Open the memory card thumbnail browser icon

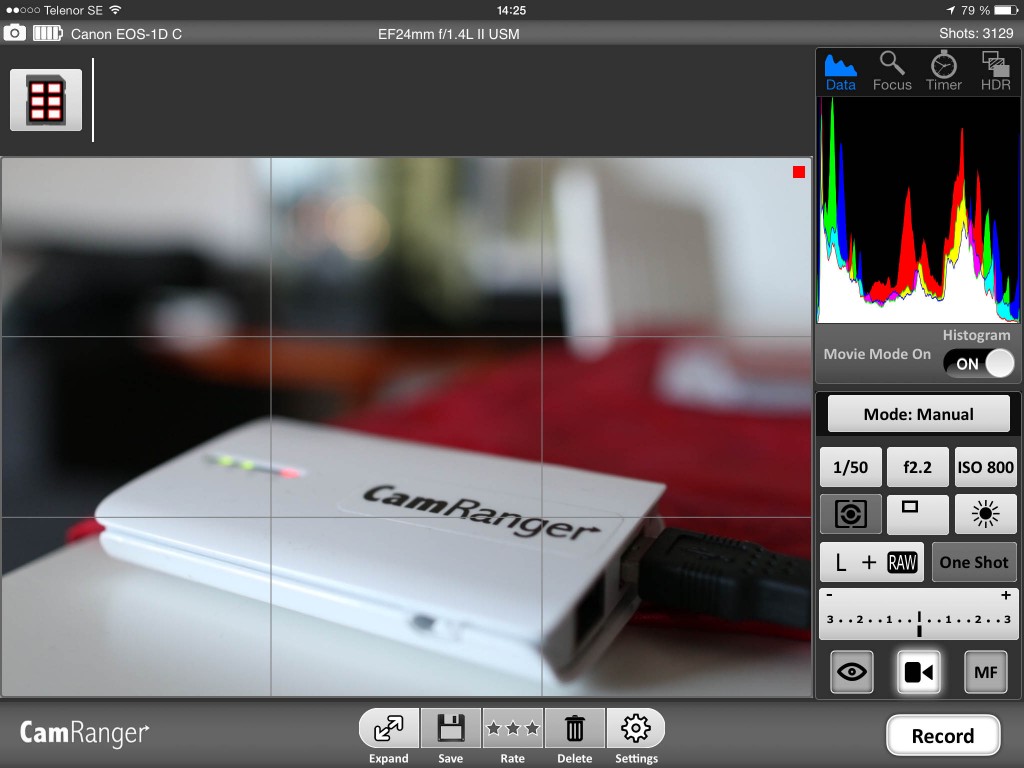pyautogui.click(x=46, y=100)
